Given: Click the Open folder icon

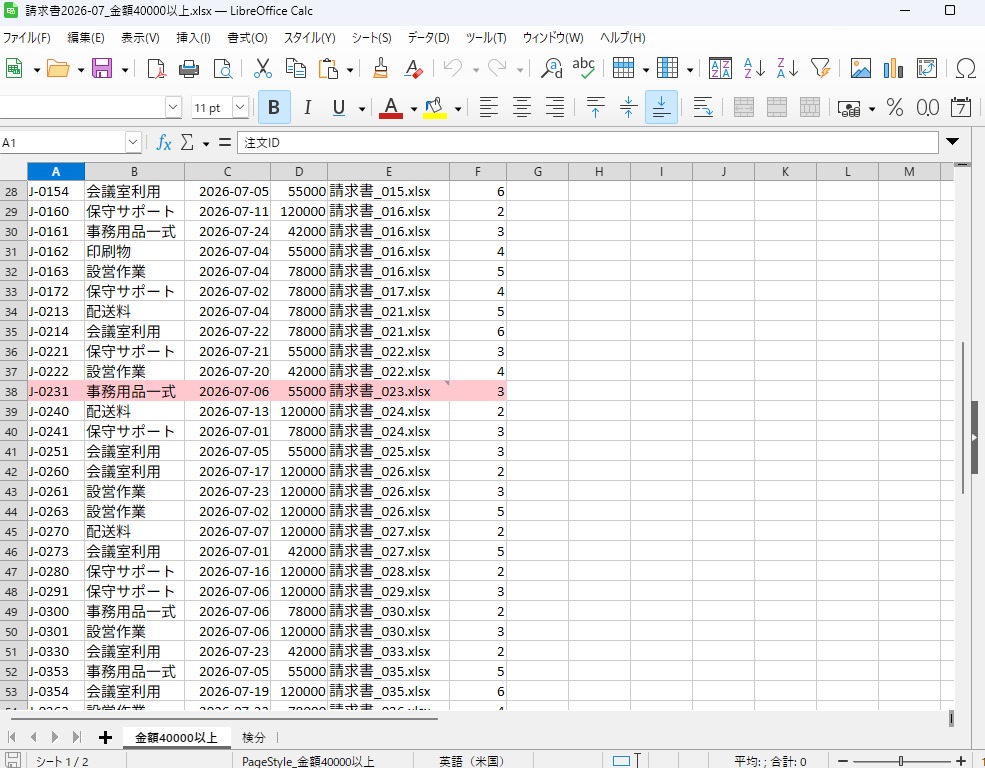Looking at the screenshot, I should 58,68.
